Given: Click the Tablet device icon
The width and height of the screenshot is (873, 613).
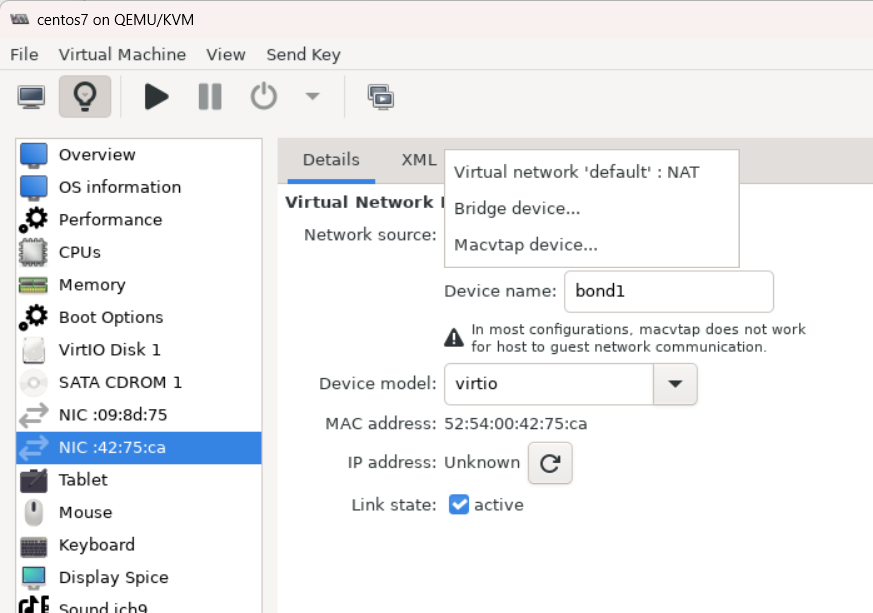Looking at the screenshot, I should click(x=33, y=480).
